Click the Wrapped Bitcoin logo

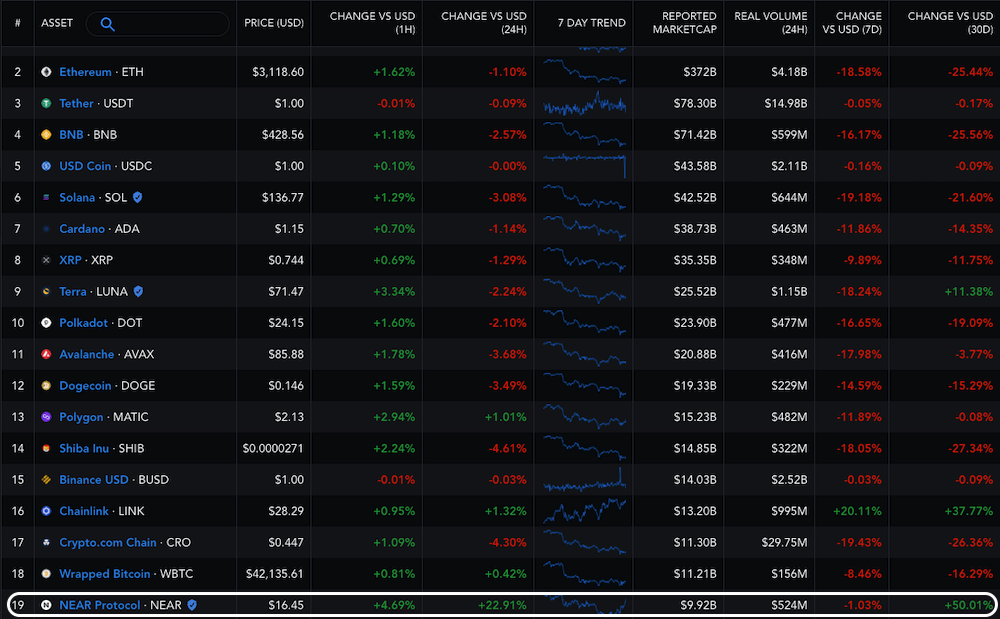tap(46, 574)
